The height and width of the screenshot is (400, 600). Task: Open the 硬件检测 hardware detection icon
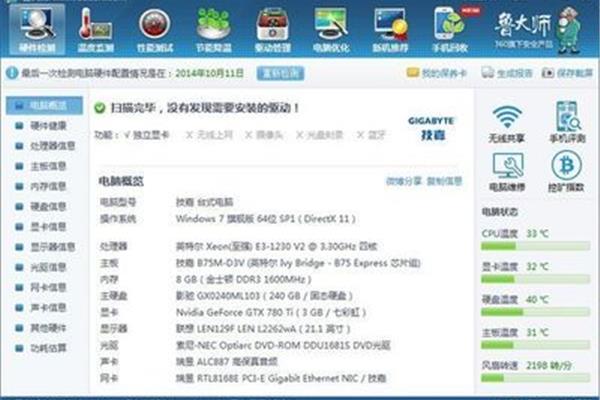37,29
